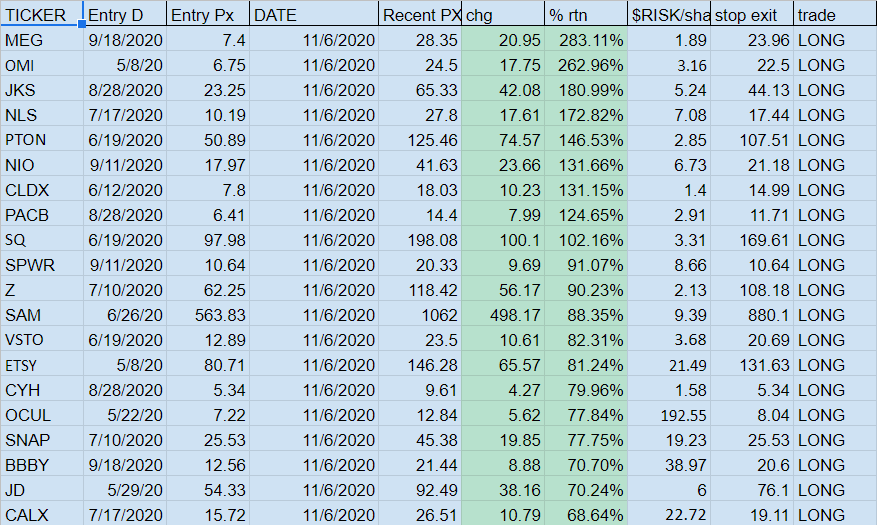This screenshot has height=525, width=877.
Task: Select the SQ ticker cell
Action: click(42, 240)
